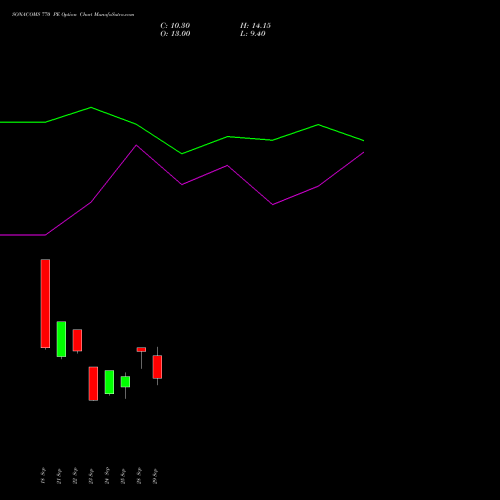The width and height of the screenshot is (500, 500).
Task: Select the 23 Sep date label
Action: [x=91, y=476]
